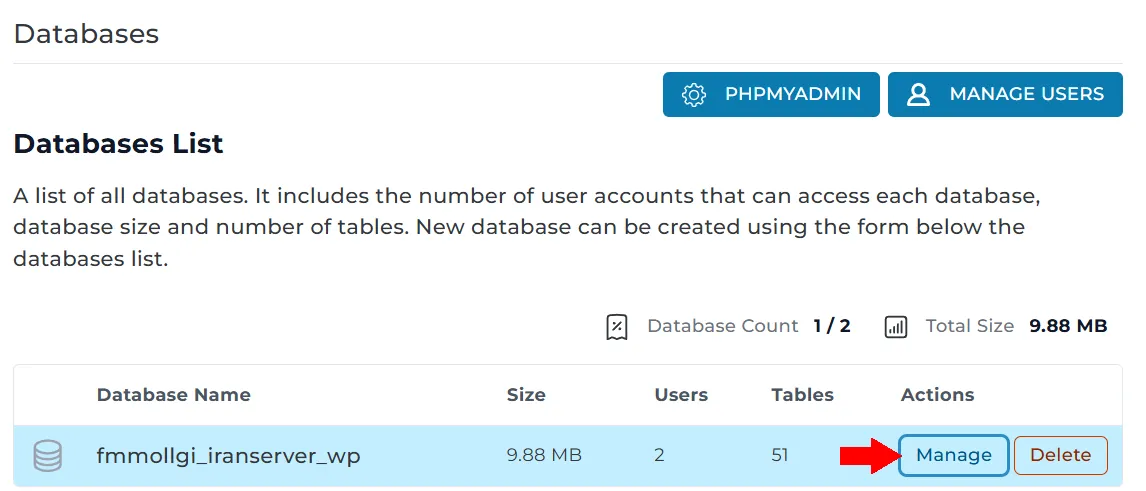Click the Size column header
Image resolution: width=1146 pixels, height=491 pixels.
coord(526,395)
